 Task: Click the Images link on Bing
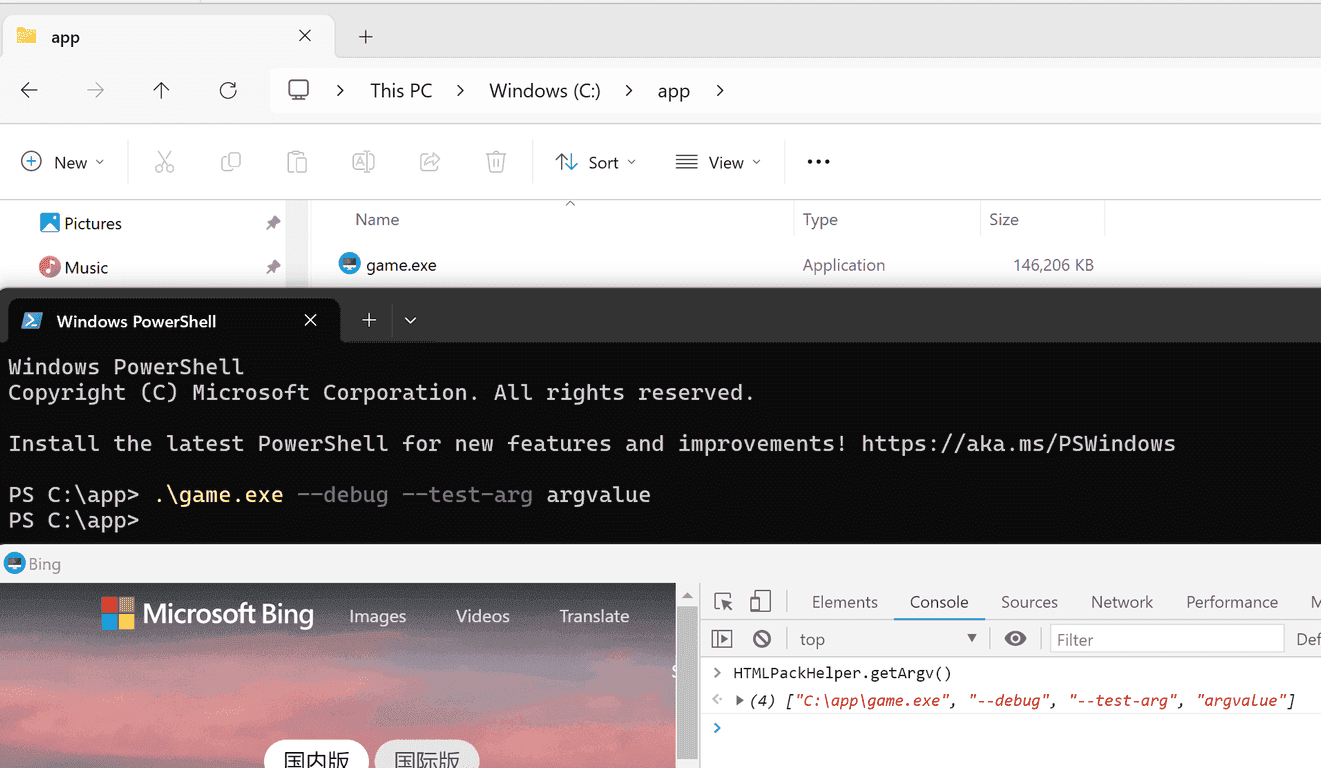tap(377, 616)
